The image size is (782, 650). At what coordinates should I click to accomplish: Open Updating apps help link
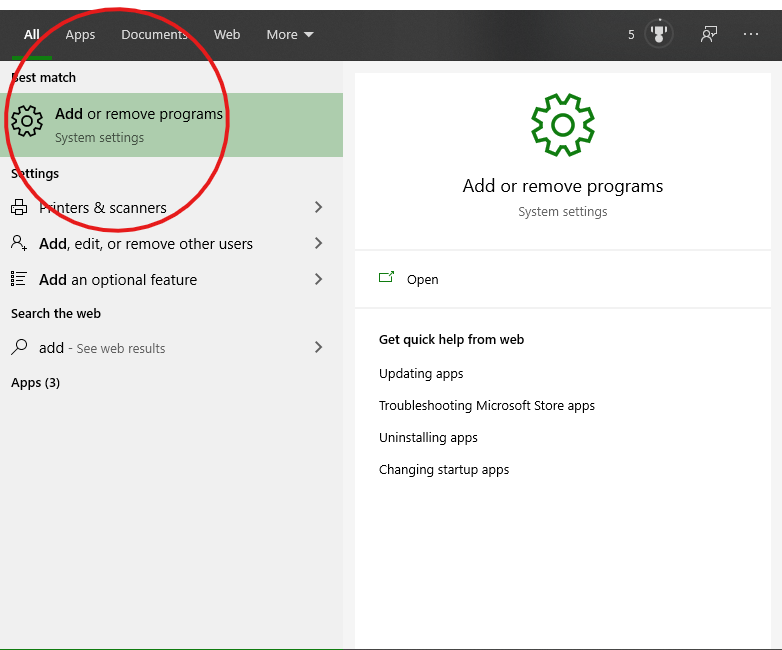421,374
